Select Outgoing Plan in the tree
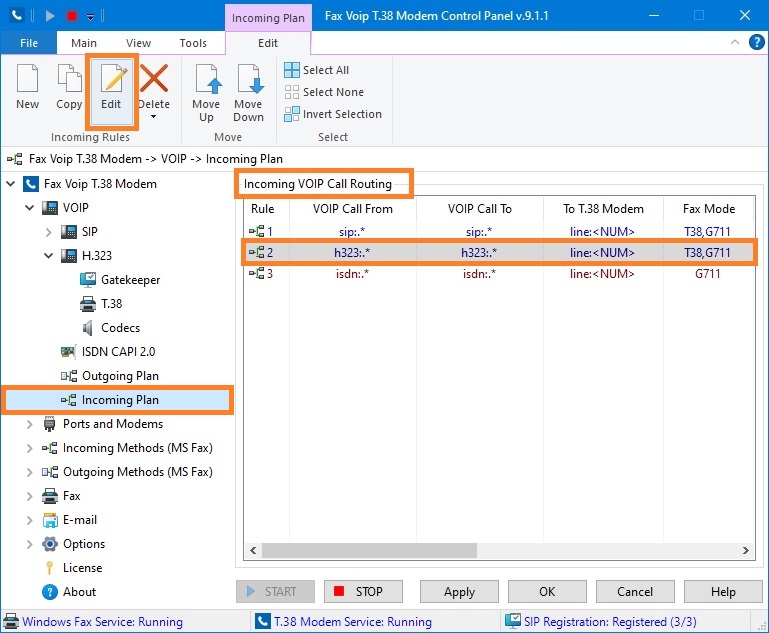The width and height of the screenshot is (769, 633). (120, 376)
